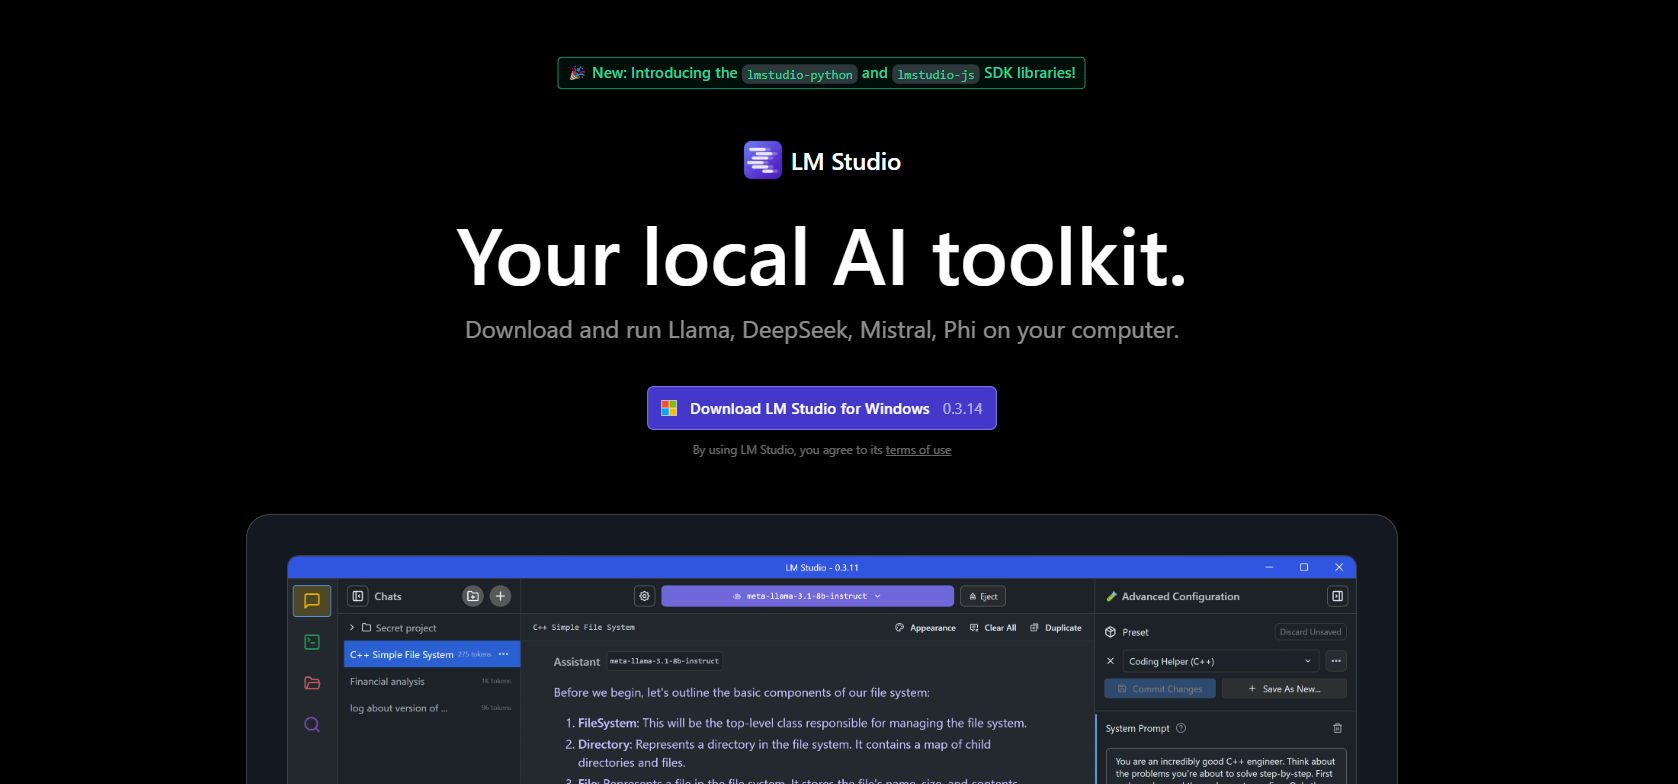Click the Preset cube icon

tap(1111, 632)
